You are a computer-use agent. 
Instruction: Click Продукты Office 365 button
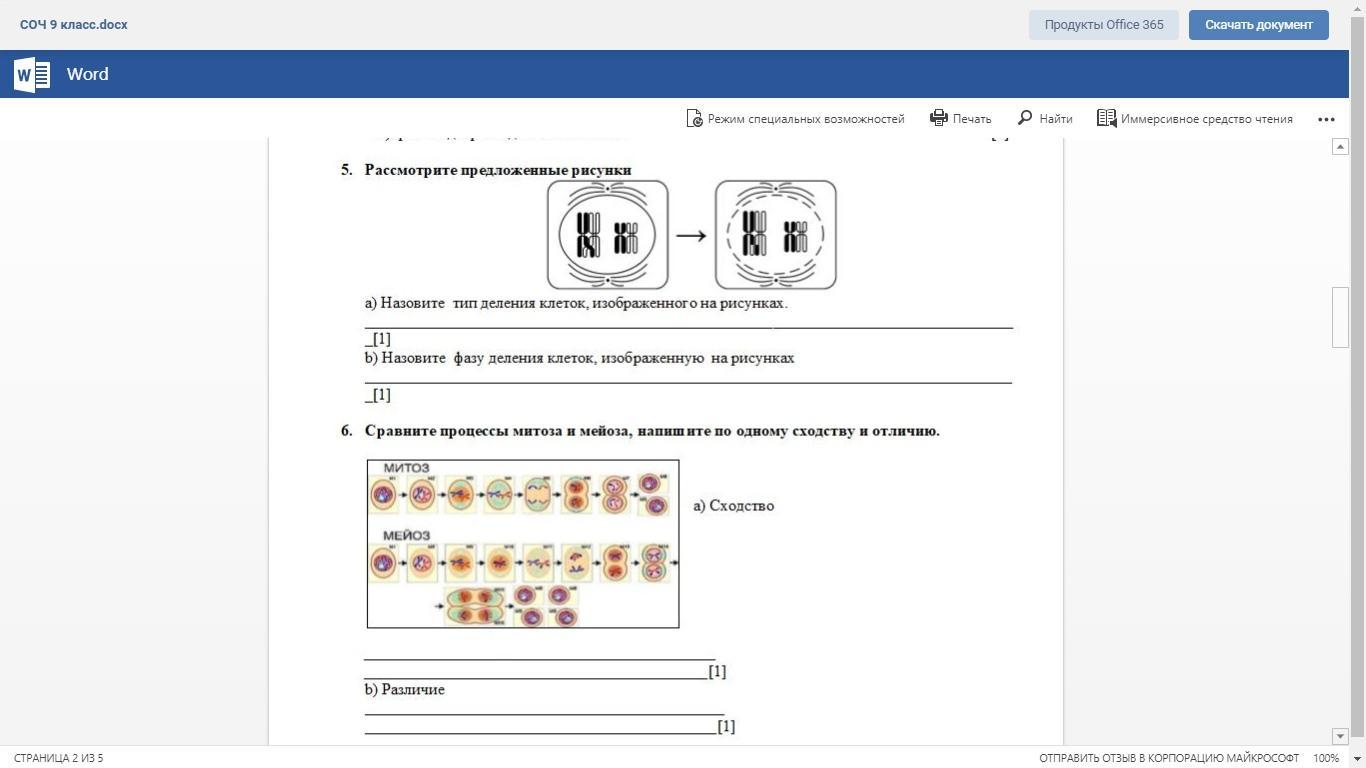1104,25
